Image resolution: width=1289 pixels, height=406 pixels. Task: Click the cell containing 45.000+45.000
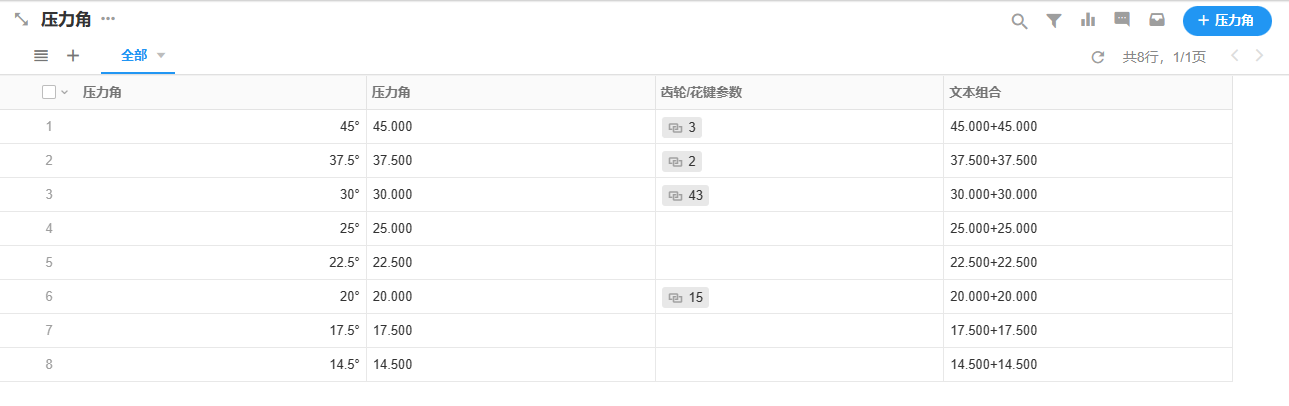[993, 127]
